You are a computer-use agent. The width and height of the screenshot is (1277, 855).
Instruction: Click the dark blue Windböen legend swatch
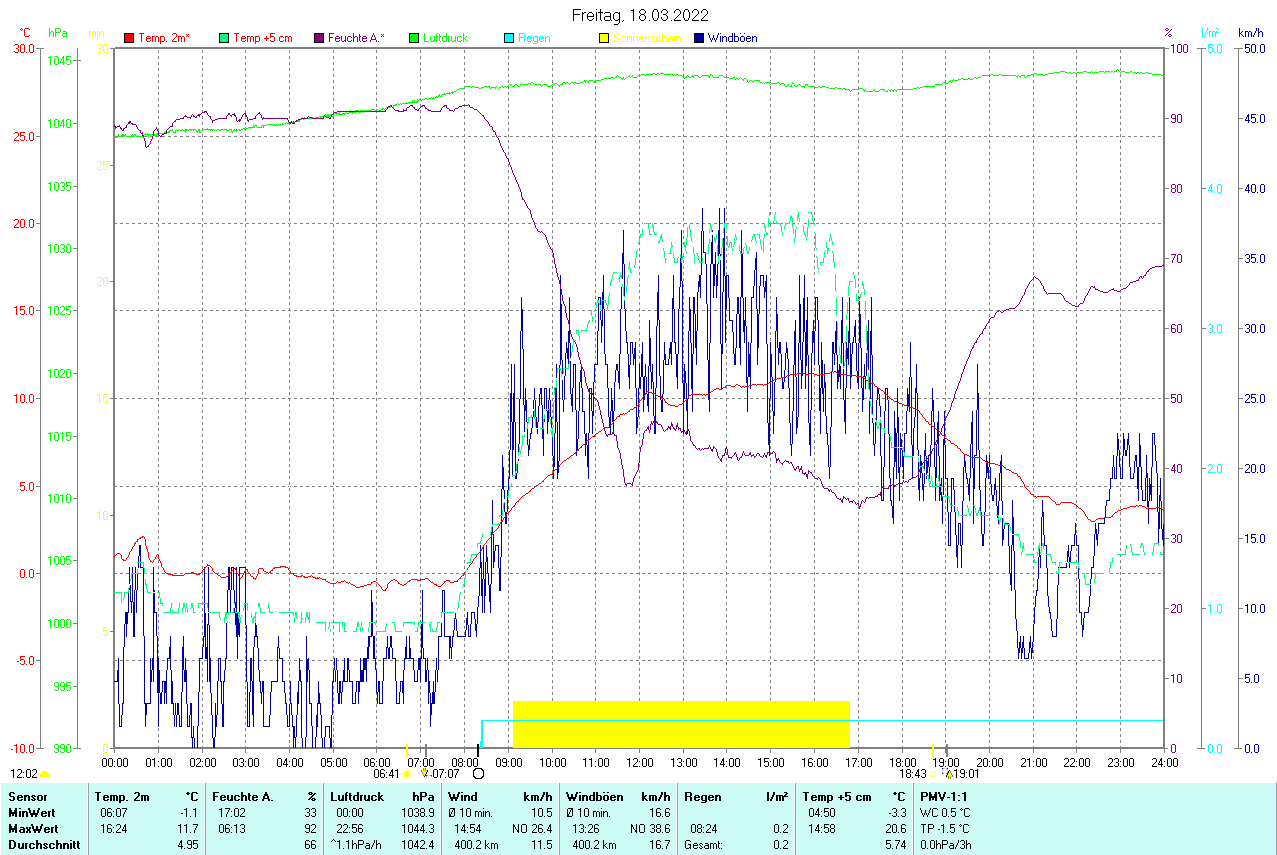point(699,38)
